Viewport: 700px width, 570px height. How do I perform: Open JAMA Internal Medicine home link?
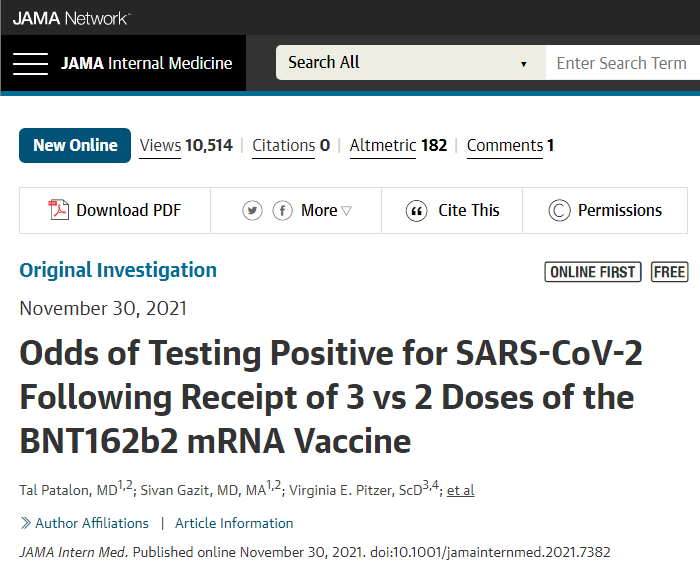click(146, 63)
